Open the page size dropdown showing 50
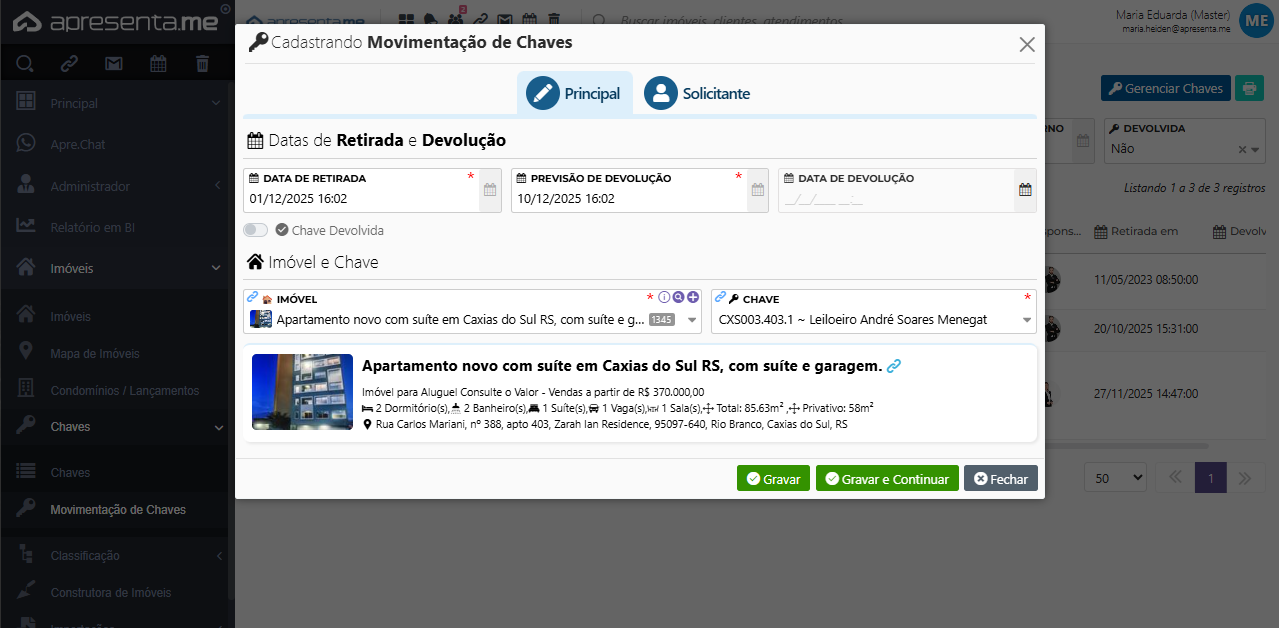Image resolution: width=1279 pixels, height=628 pixels. click(x=1115, y=478)
